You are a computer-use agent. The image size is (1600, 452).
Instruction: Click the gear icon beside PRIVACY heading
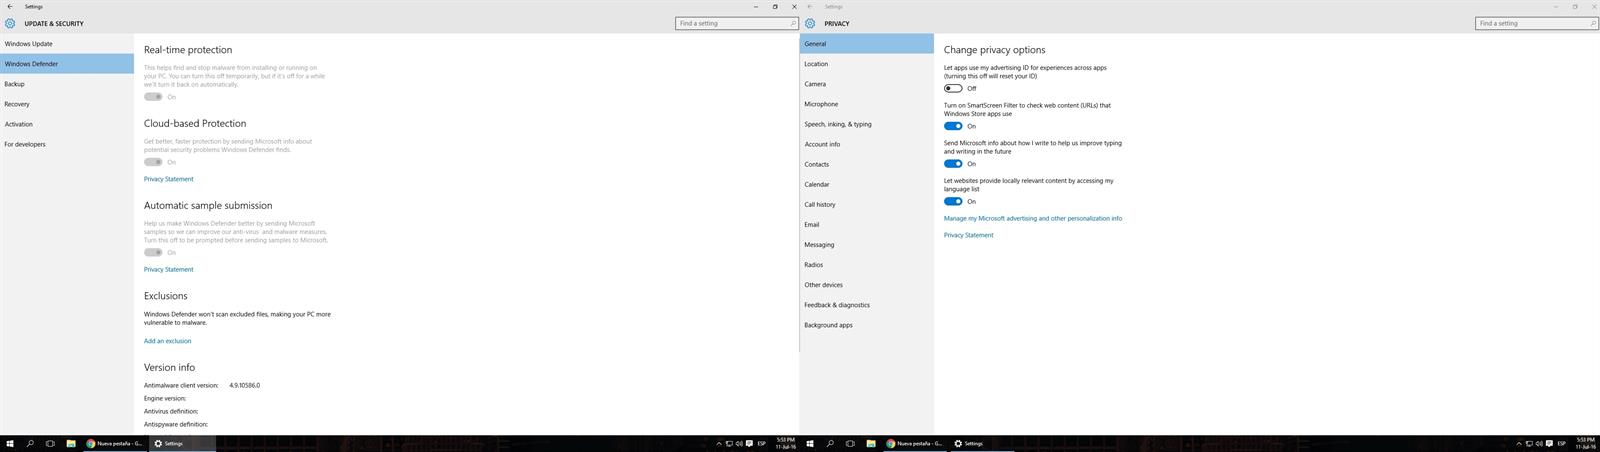[x=810, y=23]
